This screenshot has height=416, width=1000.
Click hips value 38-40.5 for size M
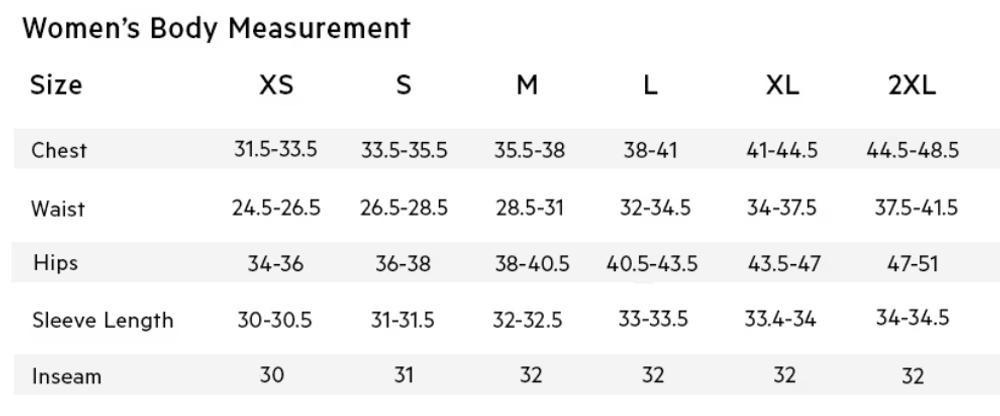pos(531,265)
